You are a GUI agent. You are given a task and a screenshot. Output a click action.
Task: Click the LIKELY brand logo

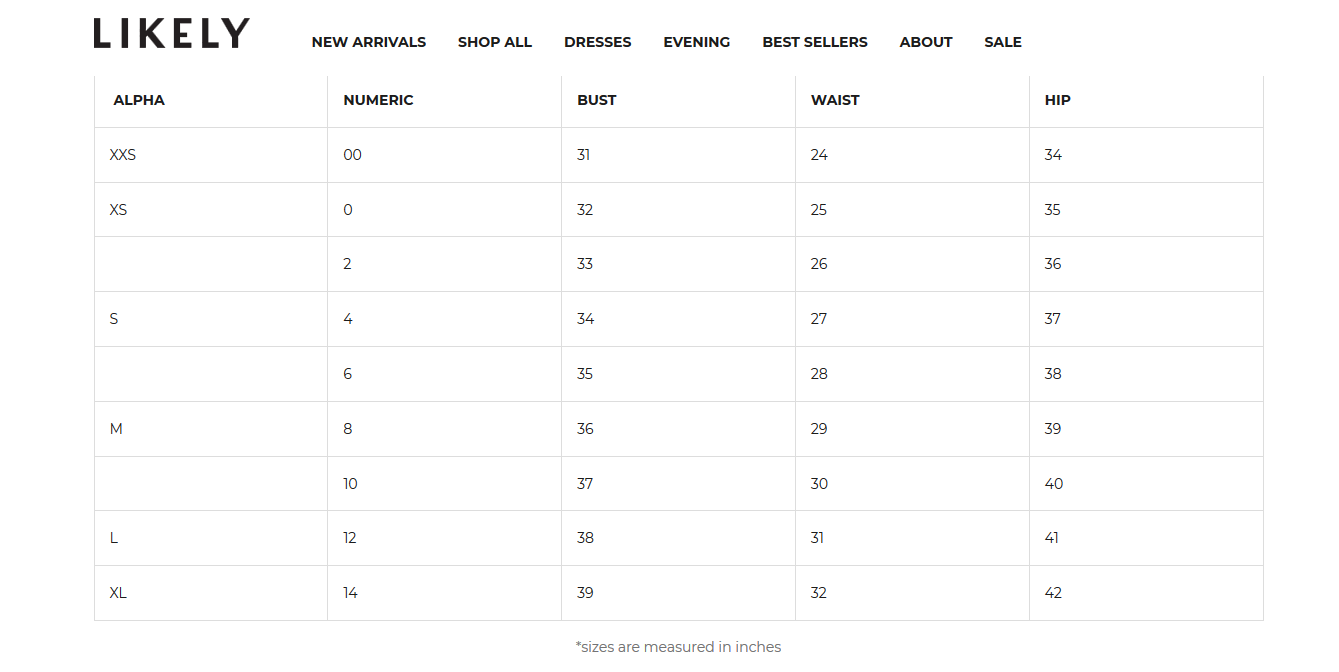tap(171, 33)
